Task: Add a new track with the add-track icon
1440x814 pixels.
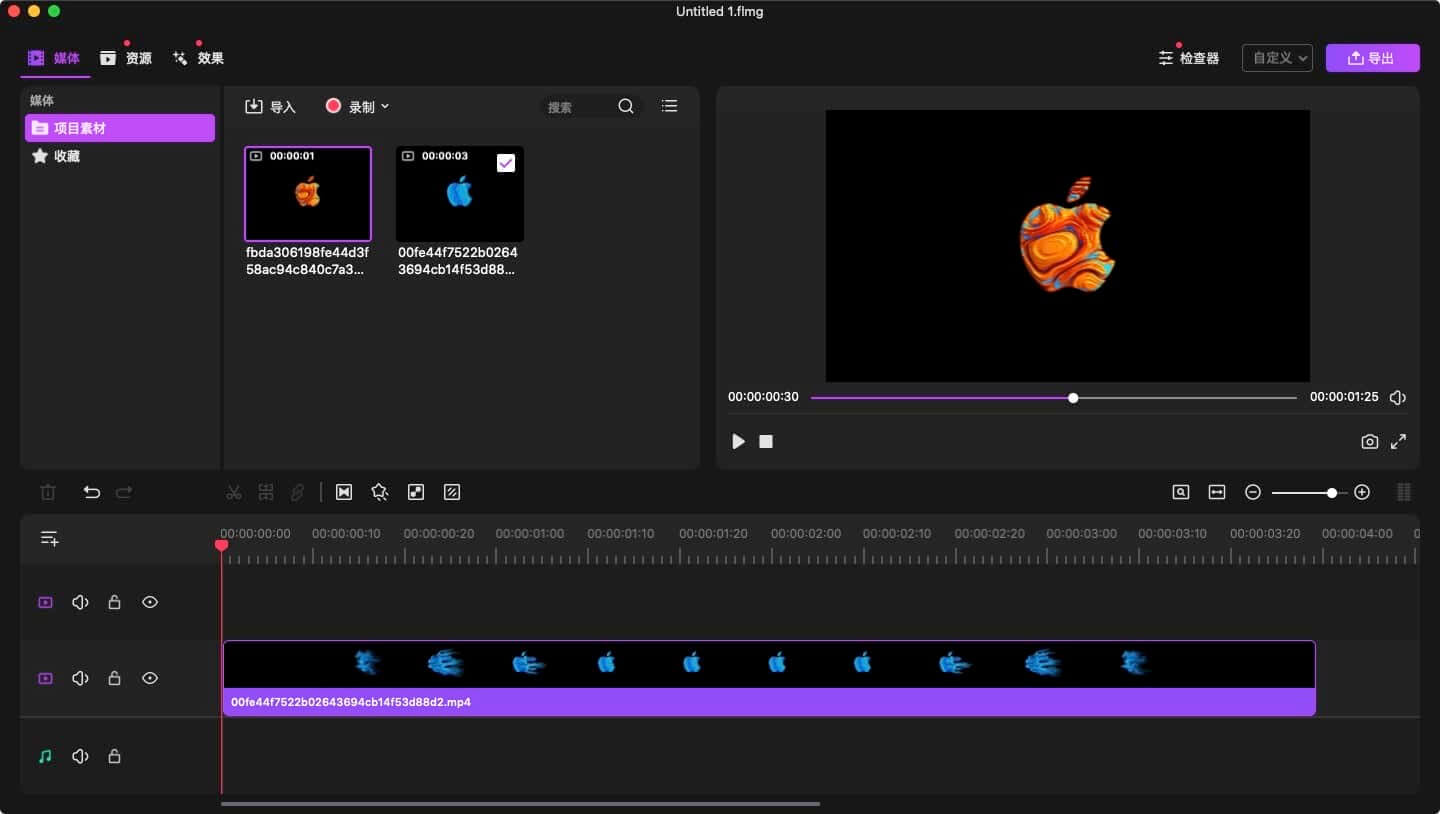Action: (x=49, y=538)
